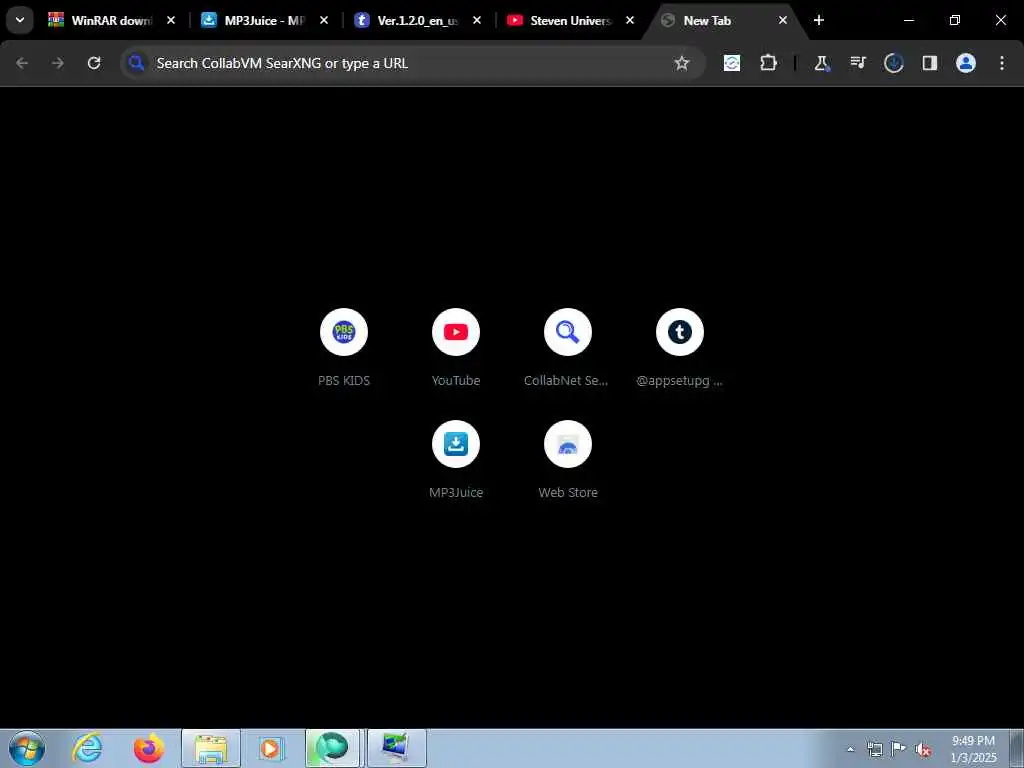Open the Windows Start menu

pos(27,748)
